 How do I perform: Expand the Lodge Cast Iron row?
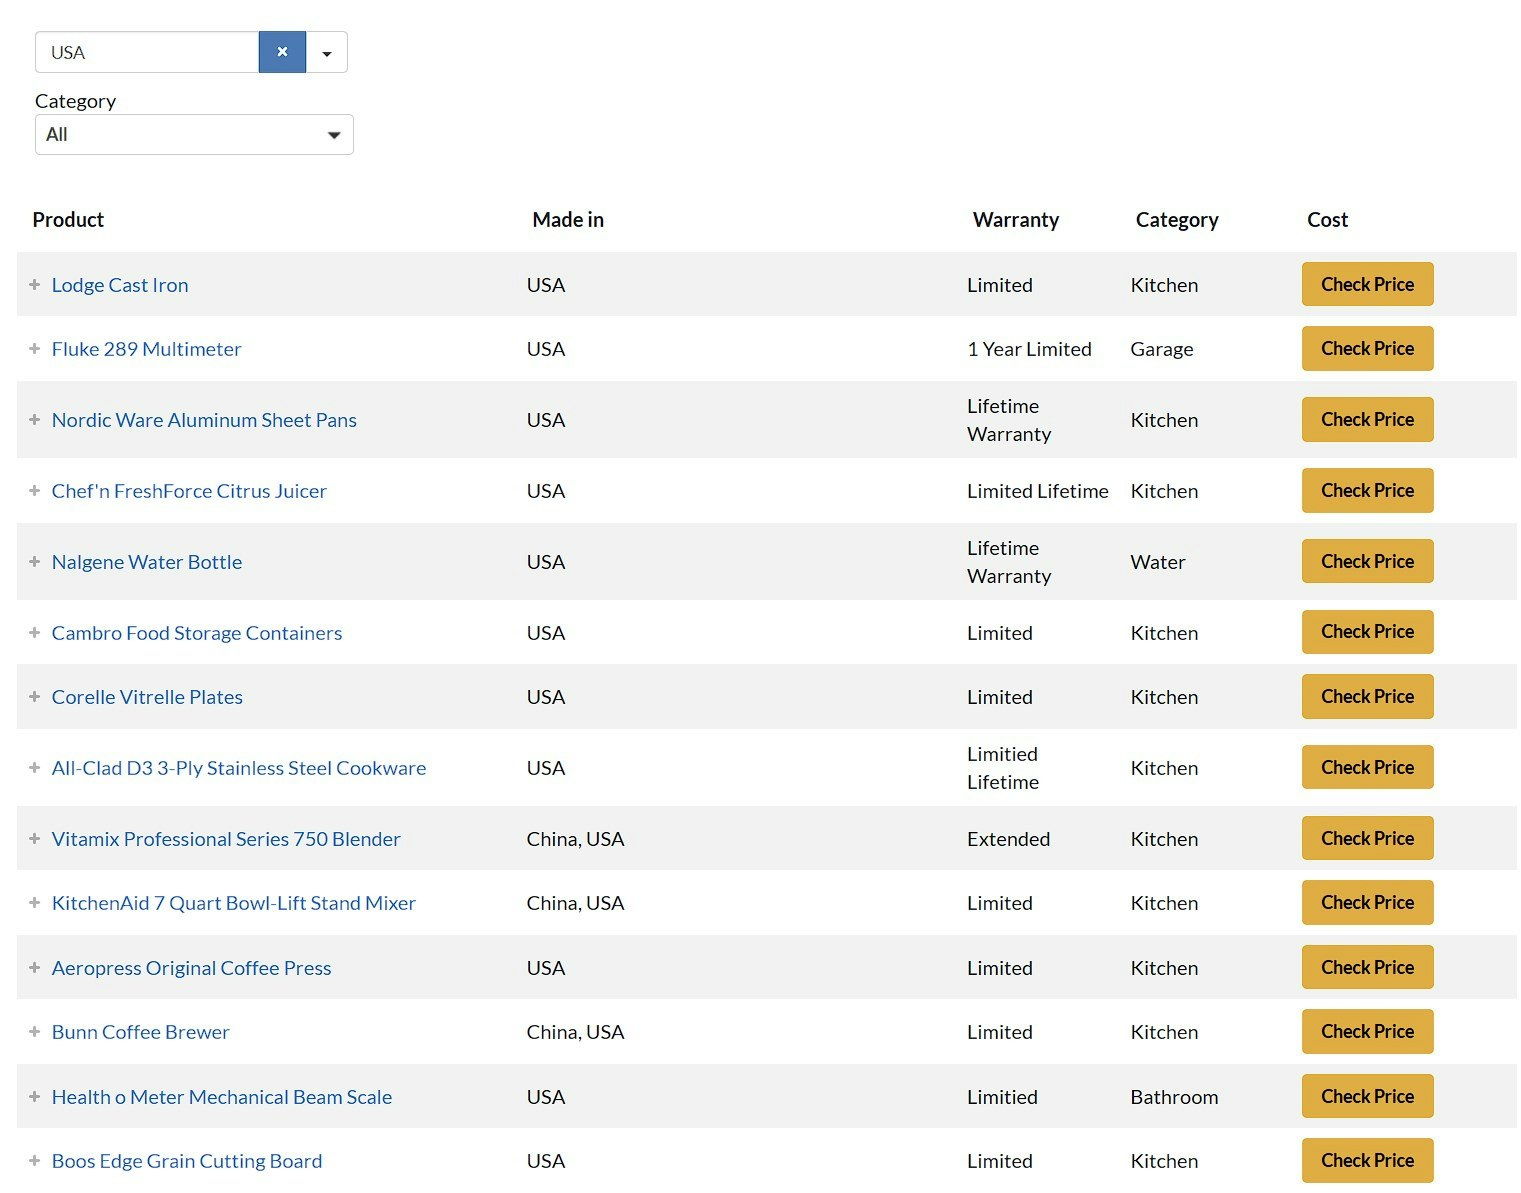tap(34, 285)
